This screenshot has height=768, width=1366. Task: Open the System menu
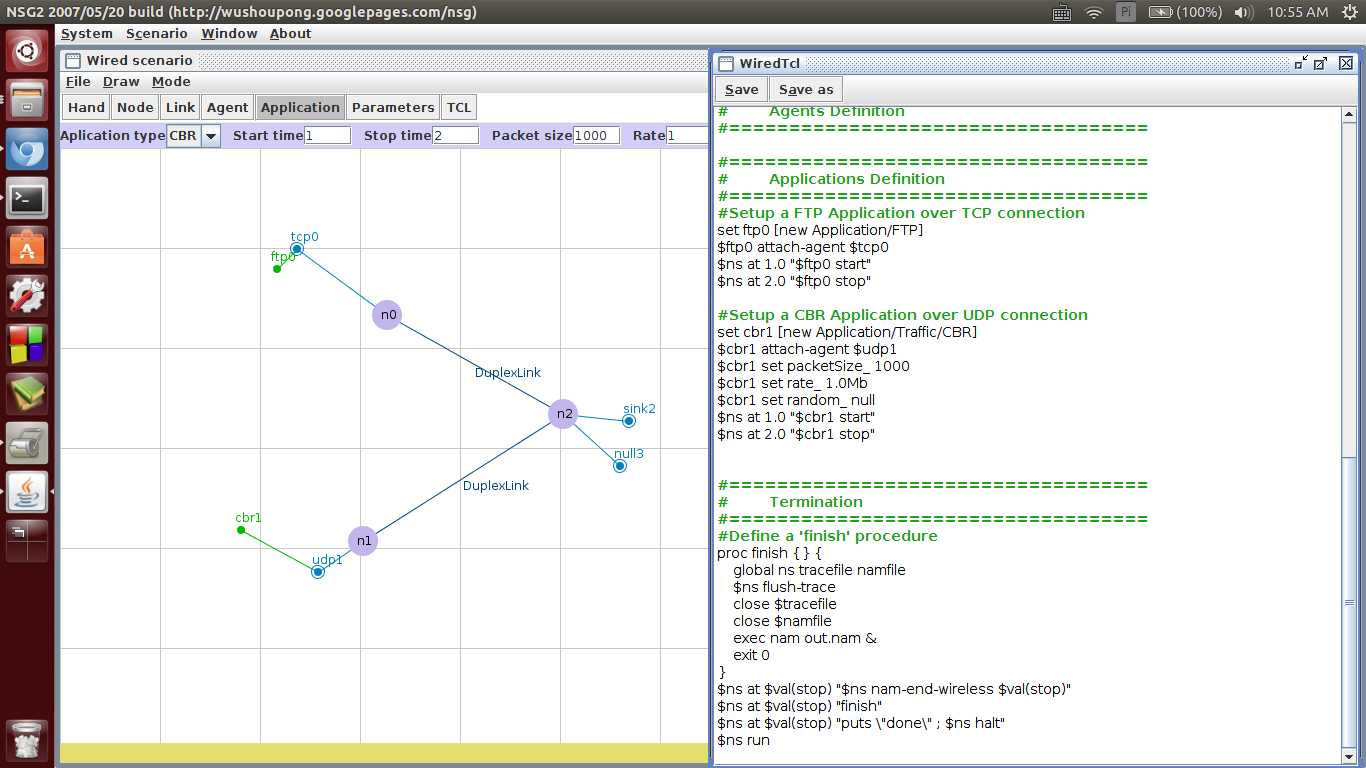click(x=87, y=33)
